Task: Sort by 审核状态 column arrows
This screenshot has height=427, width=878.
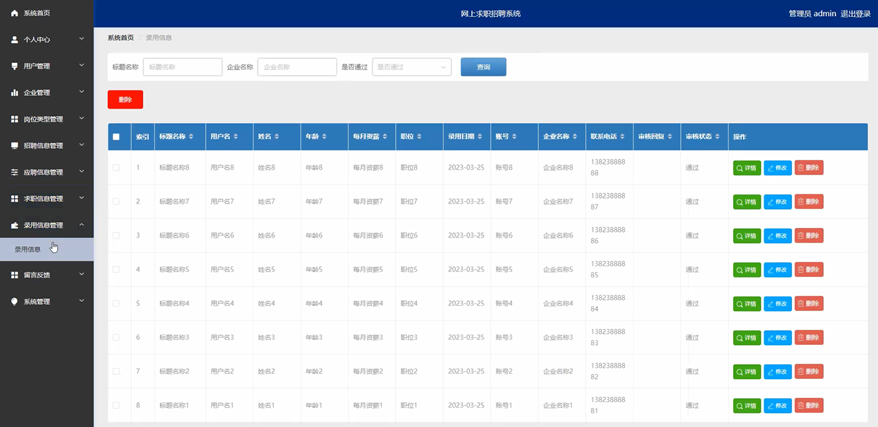Action: tap(718, 137)
